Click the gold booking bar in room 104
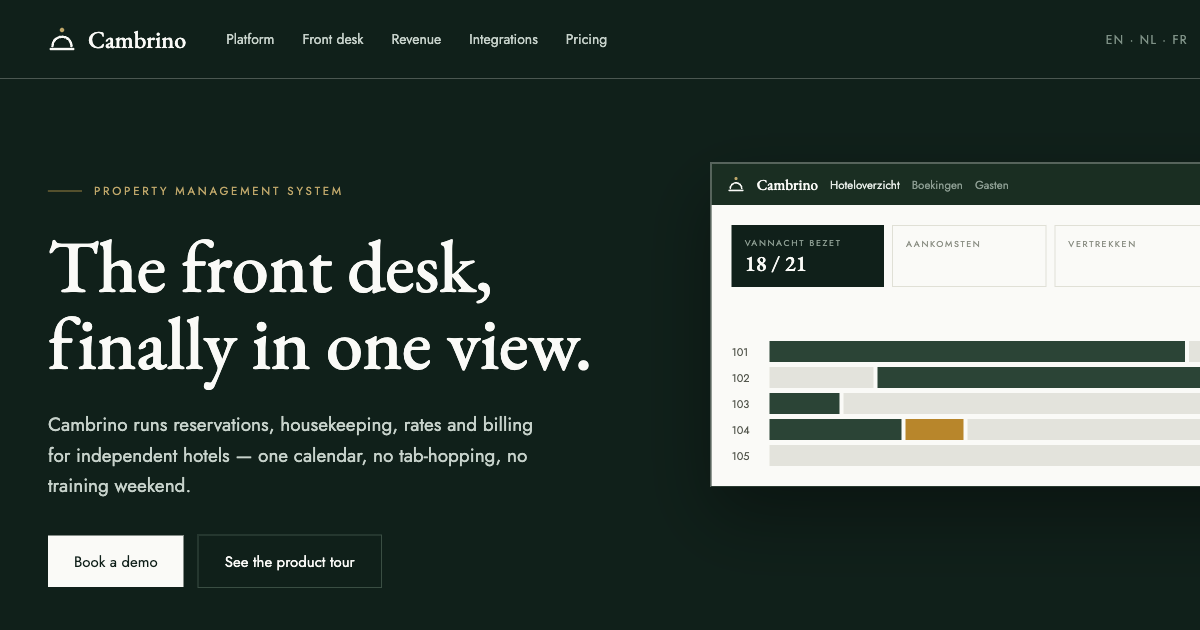Image resolution: width=1200 pixels, height=630 pixels. click(x=934, y=430)
